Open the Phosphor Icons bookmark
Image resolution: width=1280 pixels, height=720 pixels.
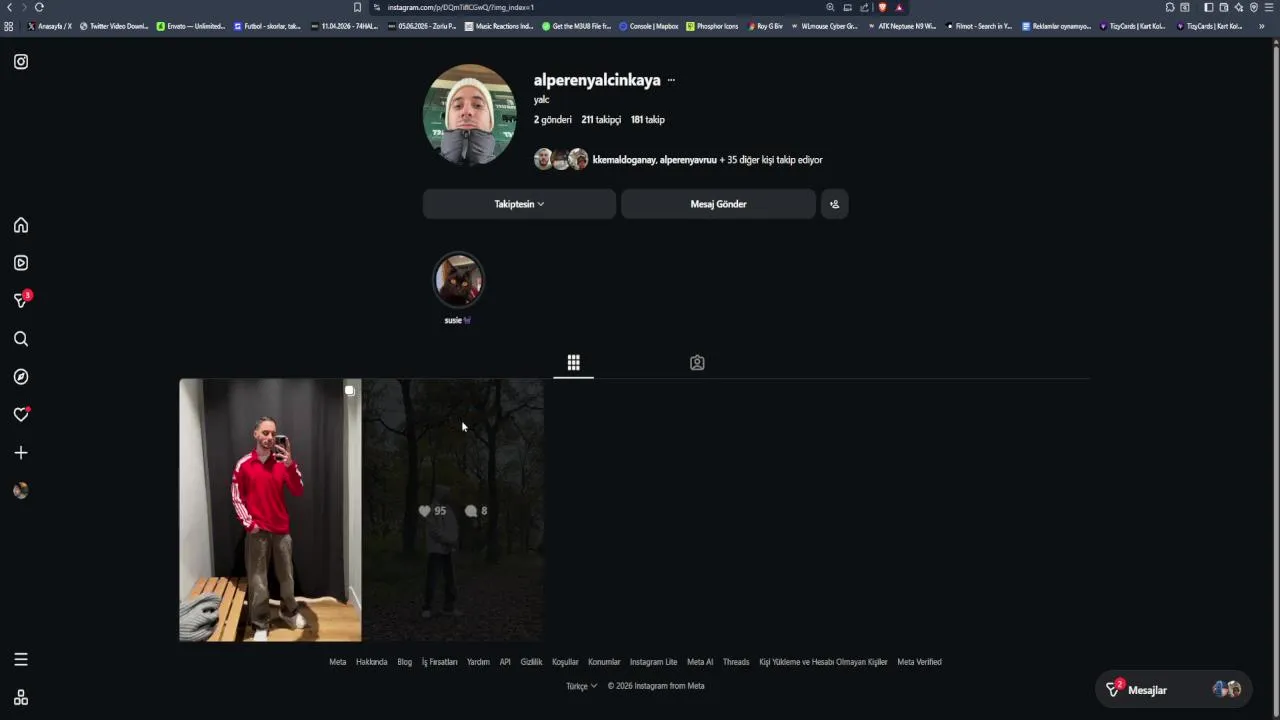tap(712, 26)
